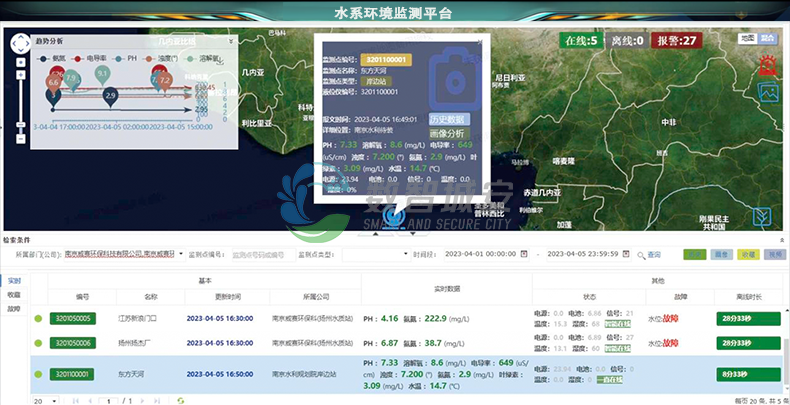This screenshot has width=790, height=405.
Task: Click the start time input field
Action: tap(487, 254)
